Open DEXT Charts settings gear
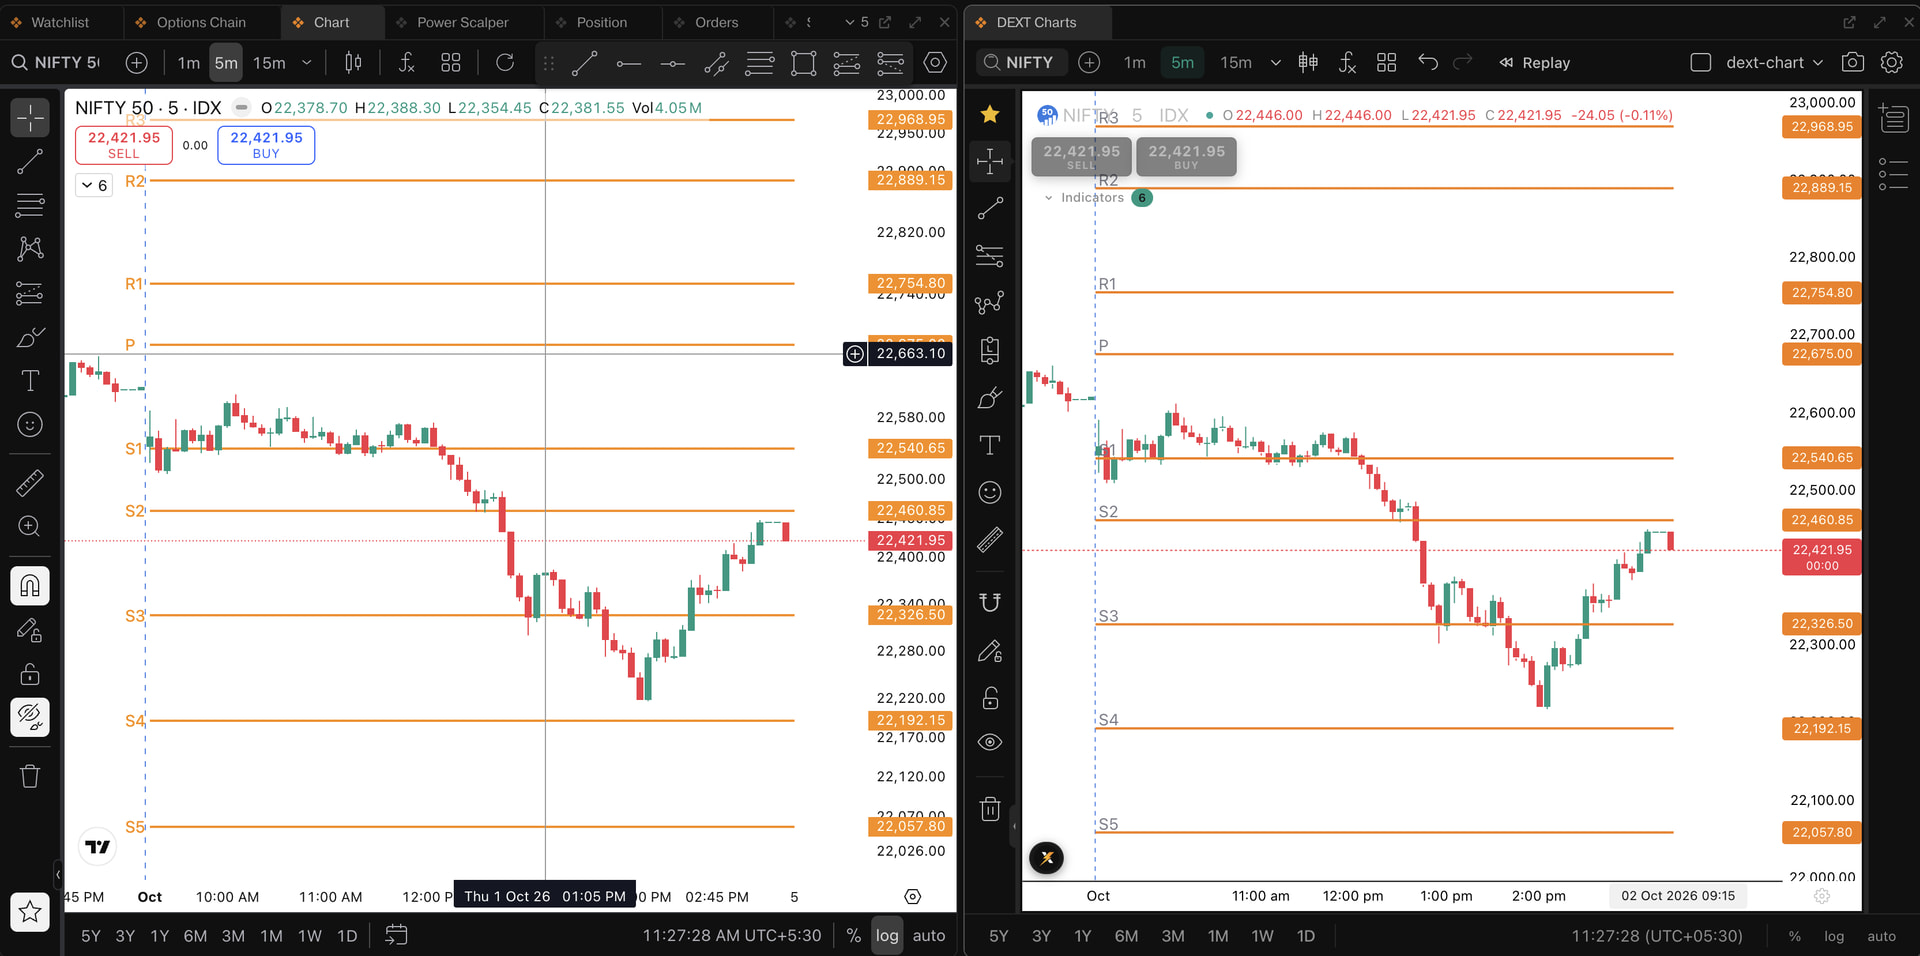 (x=1891, y=63)
